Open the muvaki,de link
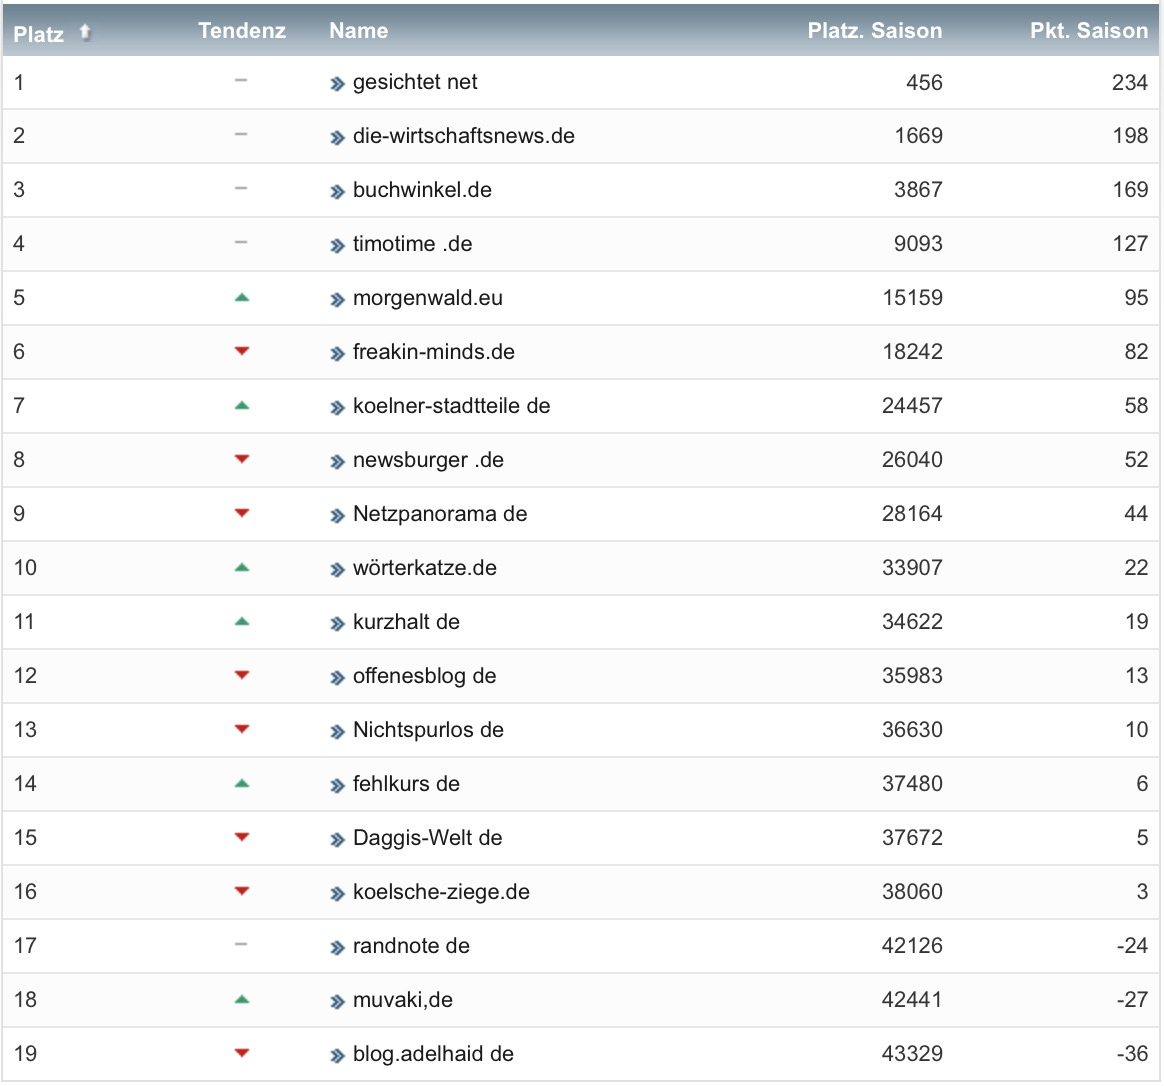 tap(403, 1000)
